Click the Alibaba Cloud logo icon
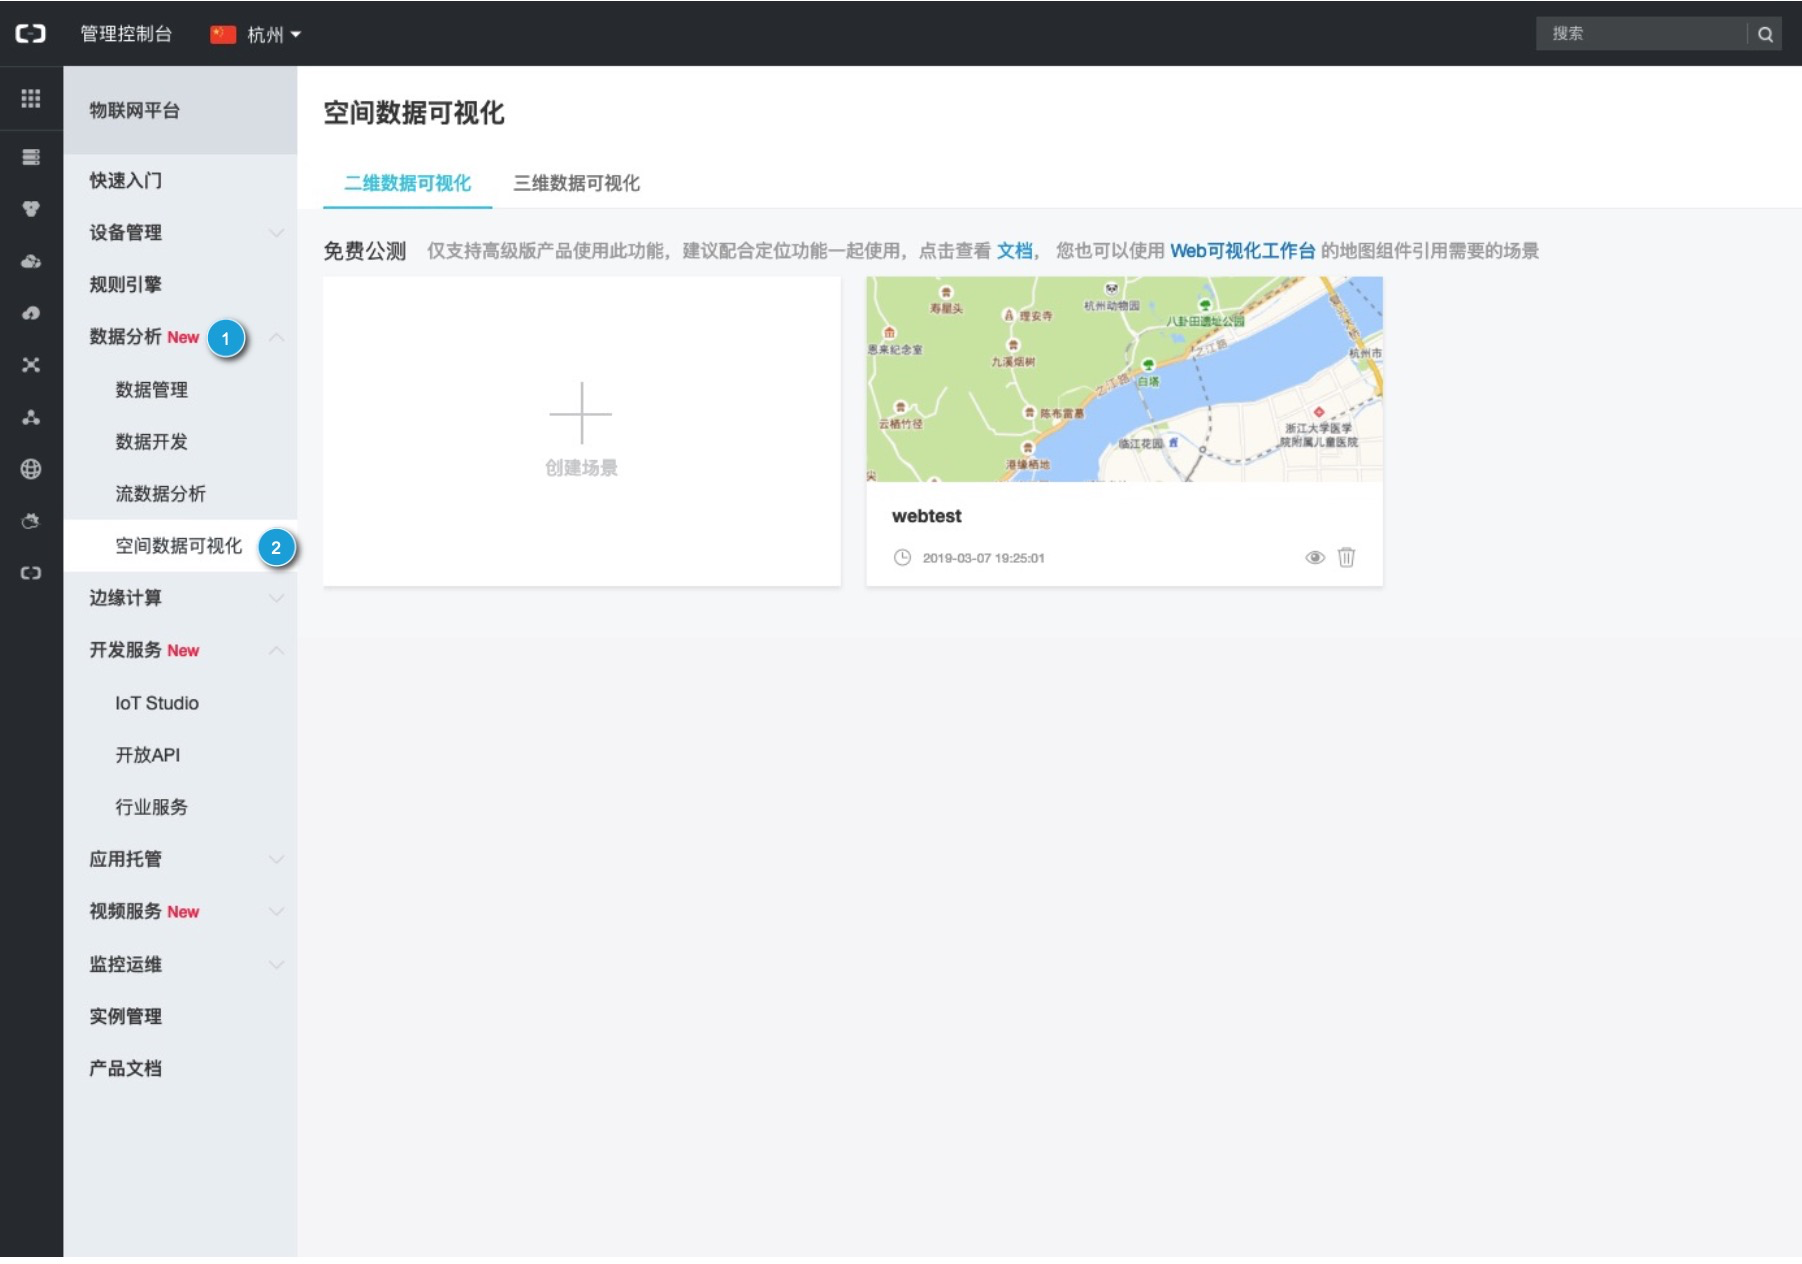Viewport: 1802px width, 1264px height. click(31, 33)
